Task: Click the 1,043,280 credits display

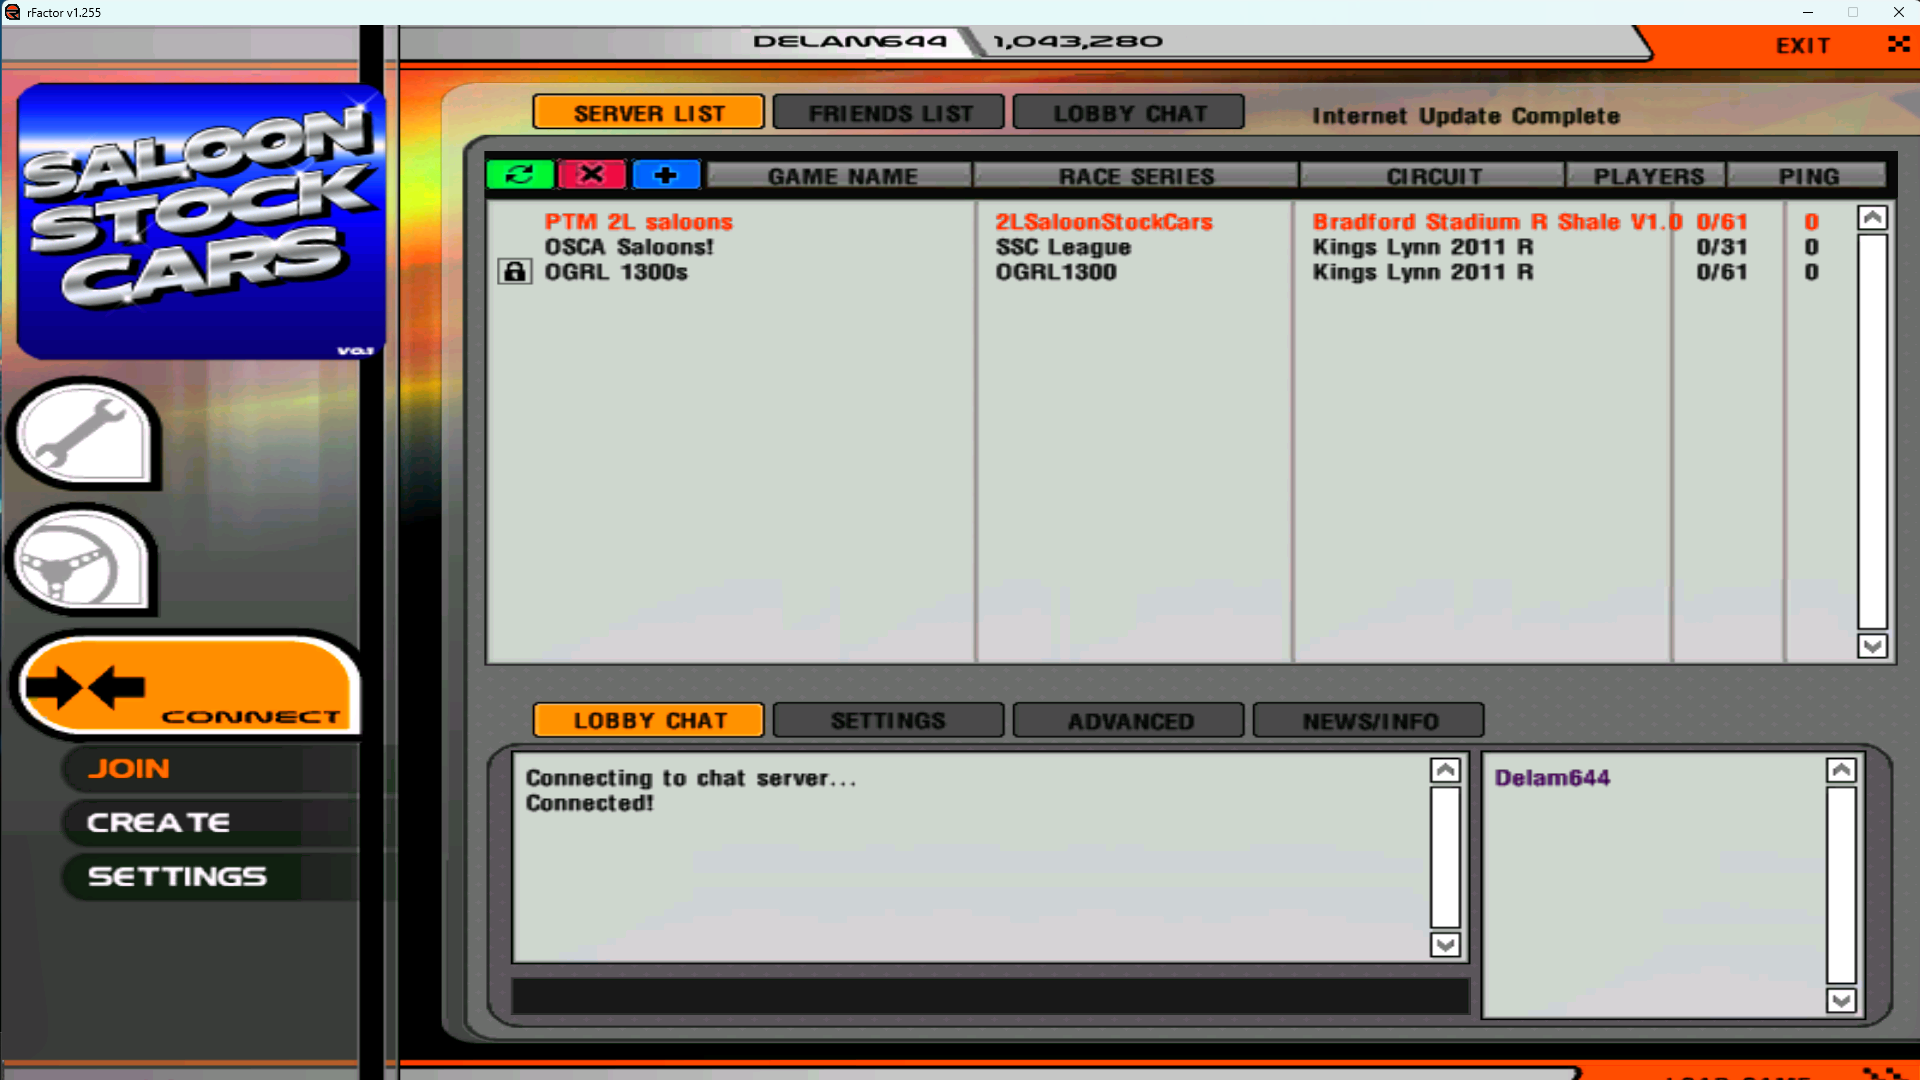Action: pyautogui.click(x=1077, y=41)
